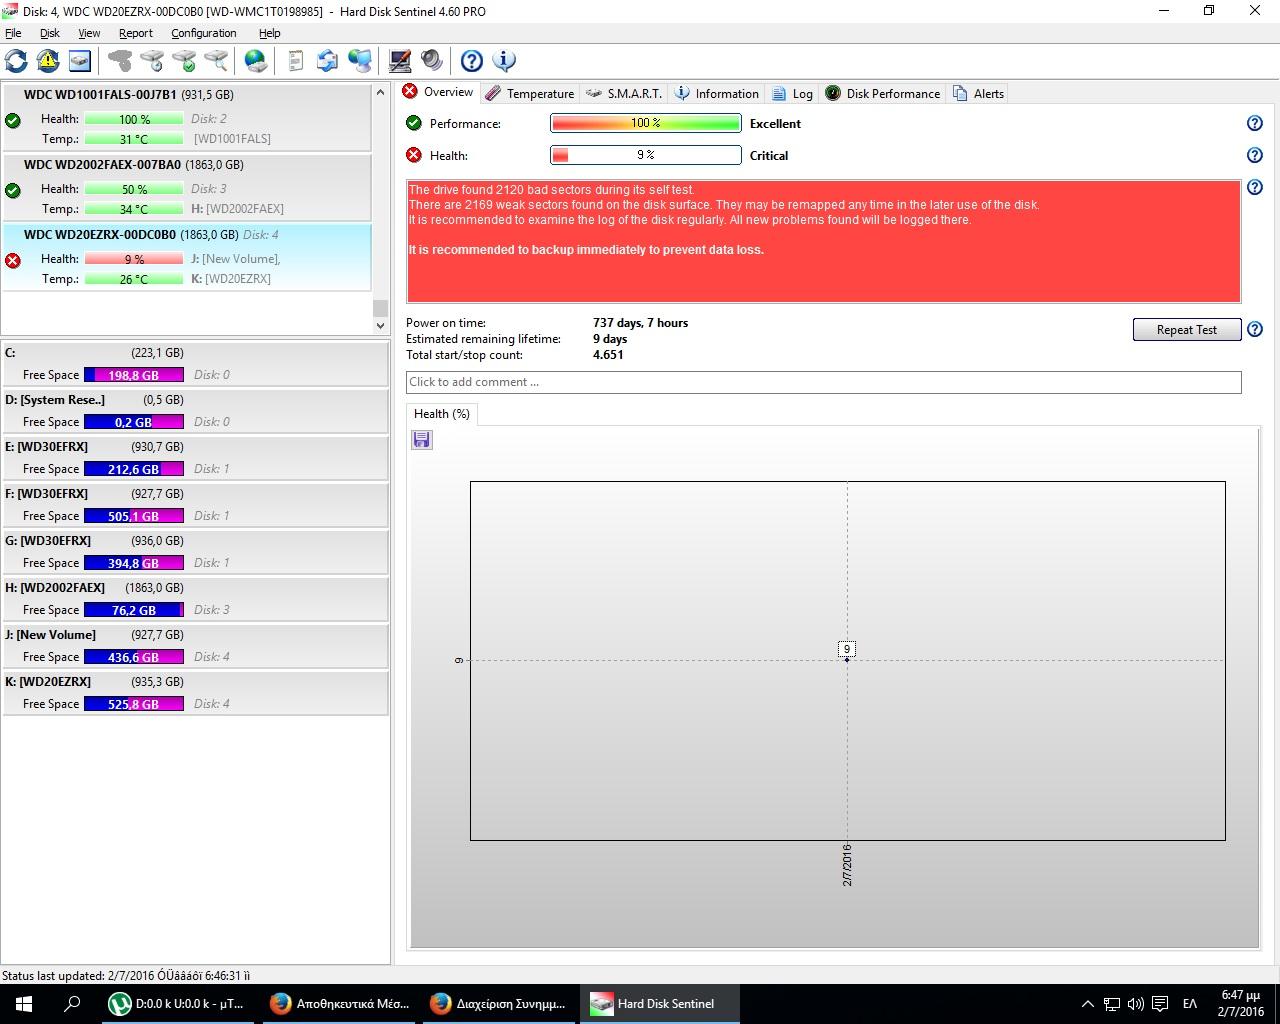Viewport: 1280px width, 1024px height.
Task: Switch to uTorrent in the taskbar
Action: (178, 1003)
